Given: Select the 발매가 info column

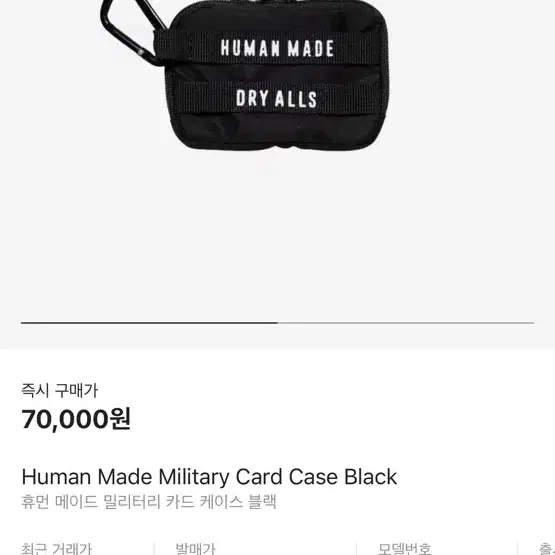Looking at the screenshot, I should (x=195, y=548).
